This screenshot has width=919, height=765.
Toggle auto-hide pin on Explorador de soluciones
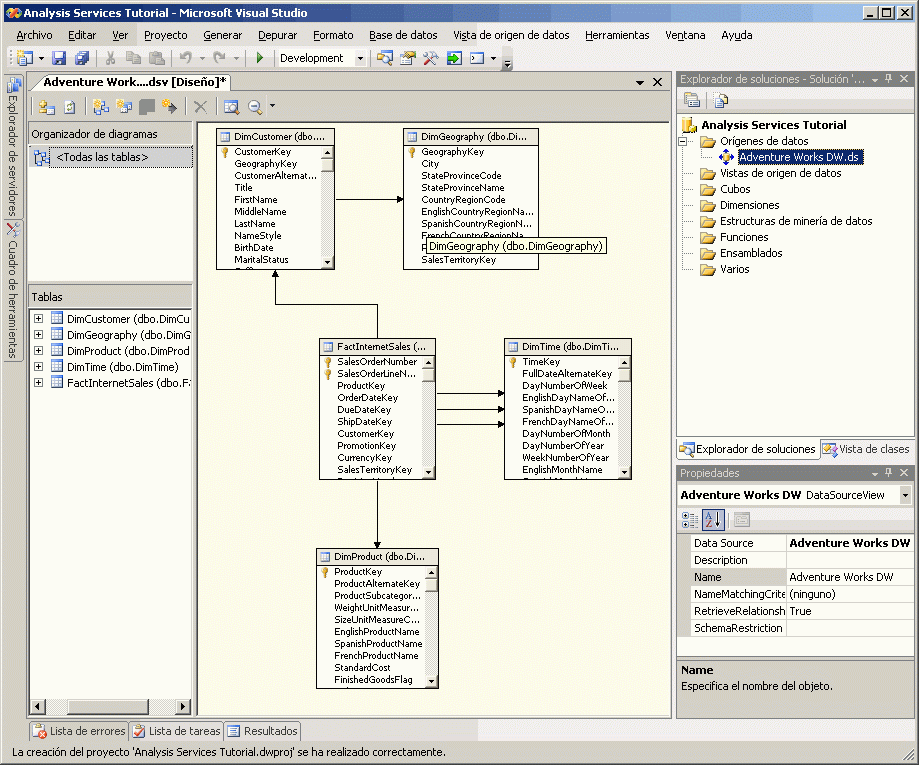click(x=890, y=78)
